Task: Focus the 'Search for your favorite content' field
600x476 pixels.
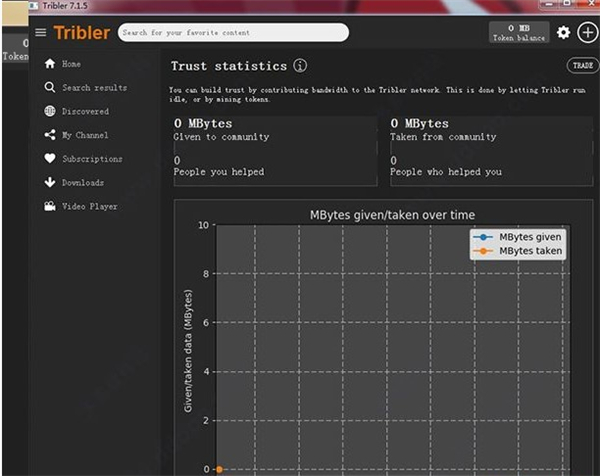Action: click(232, 33)
